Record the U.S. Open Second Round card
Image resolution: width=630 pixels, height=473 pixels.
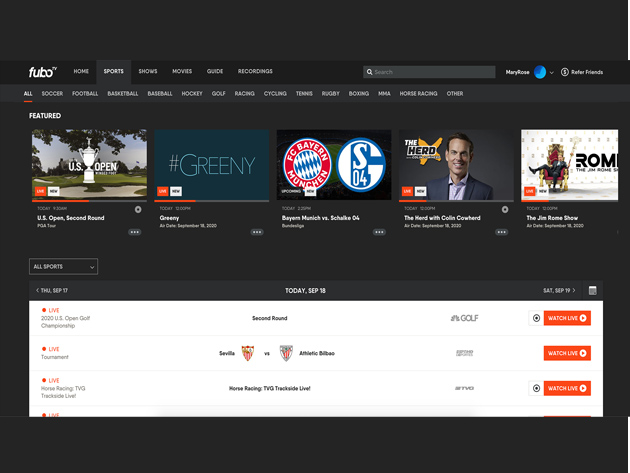click(138, 209)
